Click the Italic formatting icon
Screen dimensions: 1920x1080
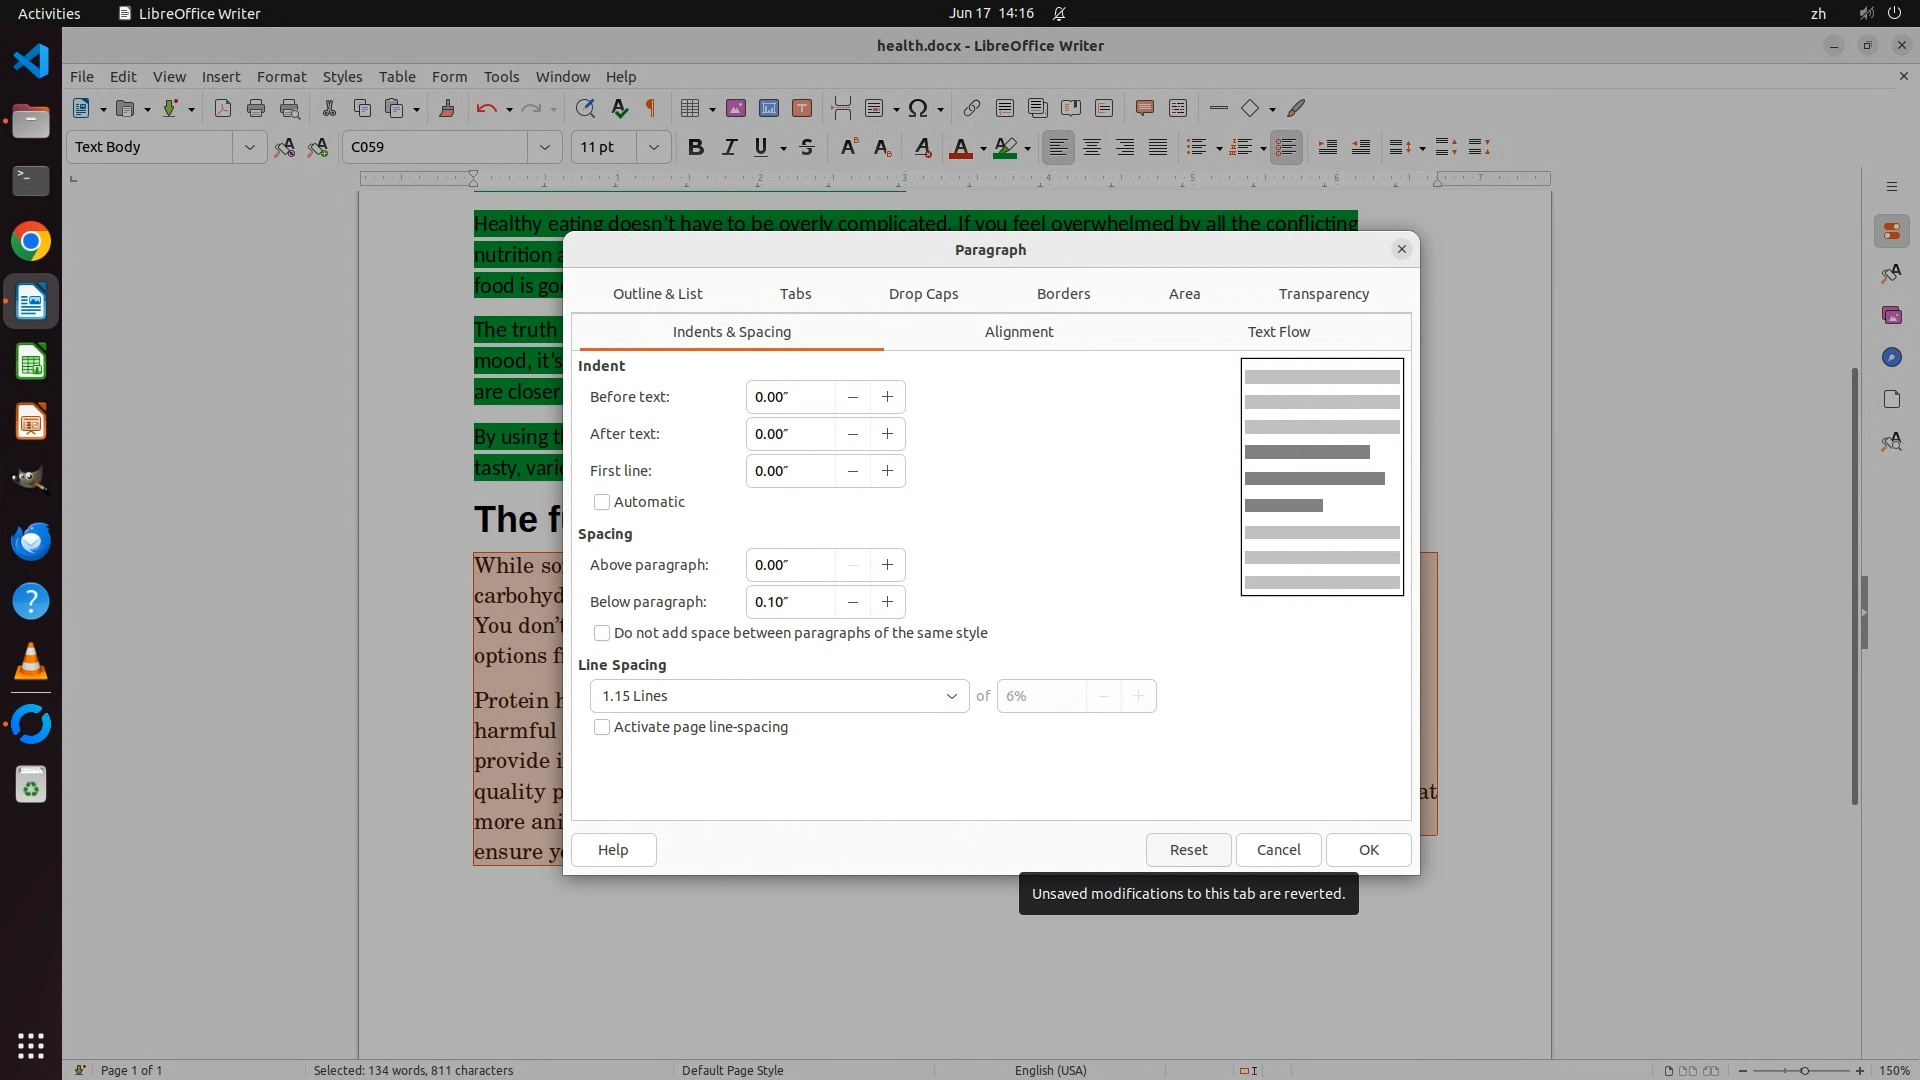click(x=729, y=147)
